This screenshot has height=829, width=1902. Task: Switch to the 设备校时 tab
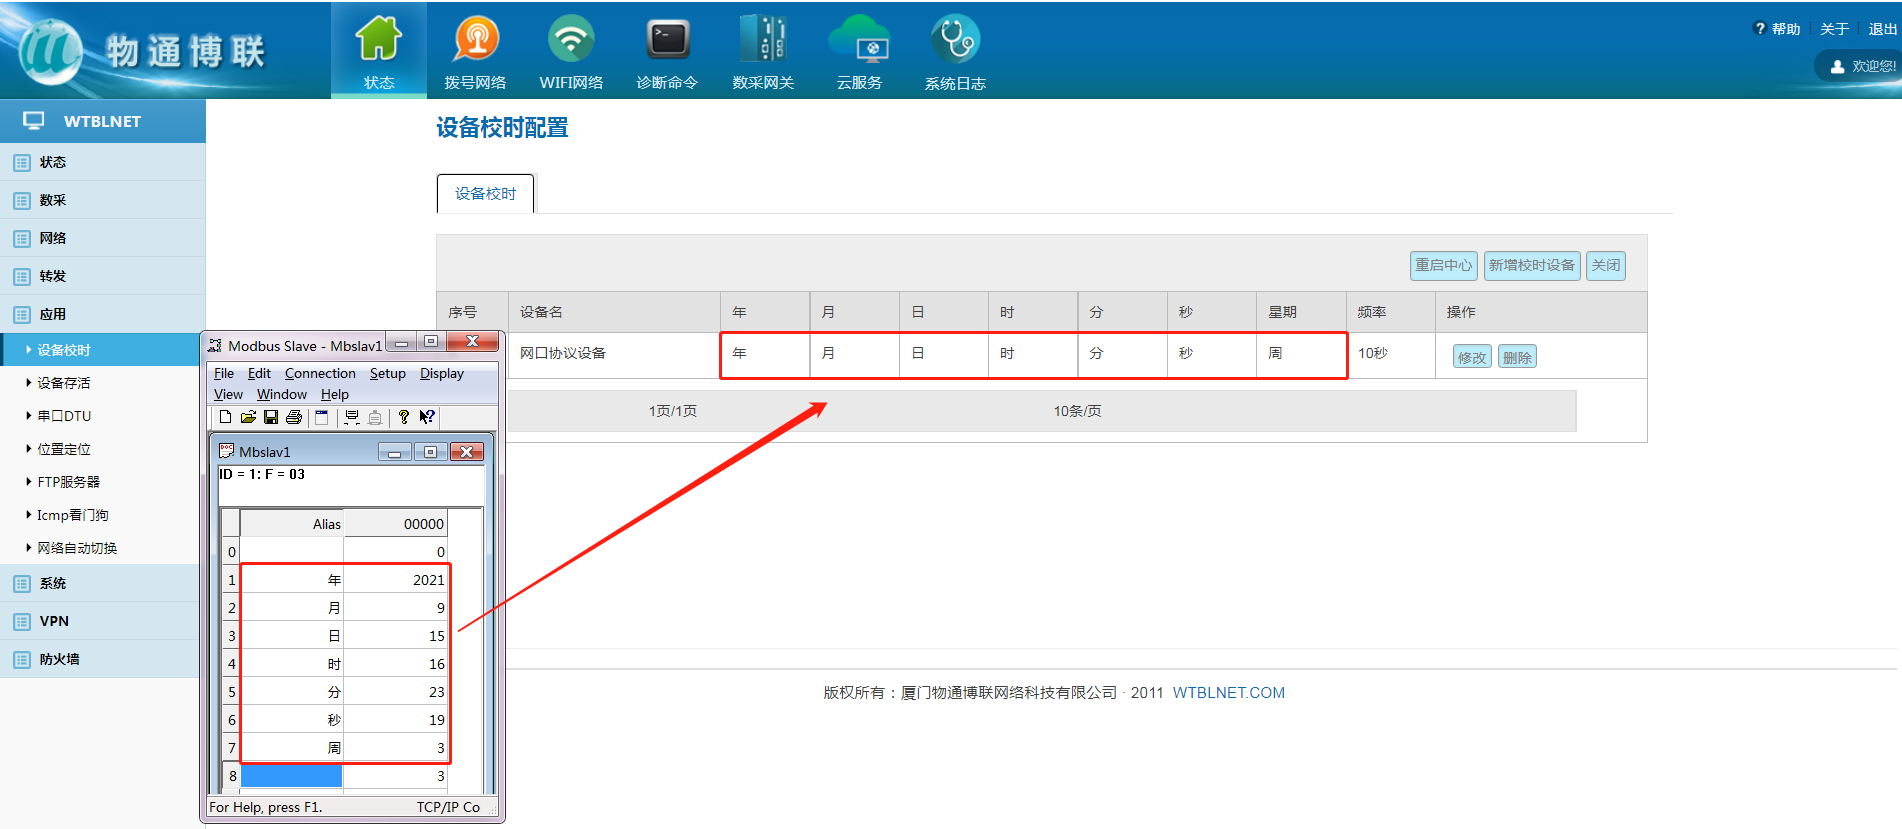(486, 194)
